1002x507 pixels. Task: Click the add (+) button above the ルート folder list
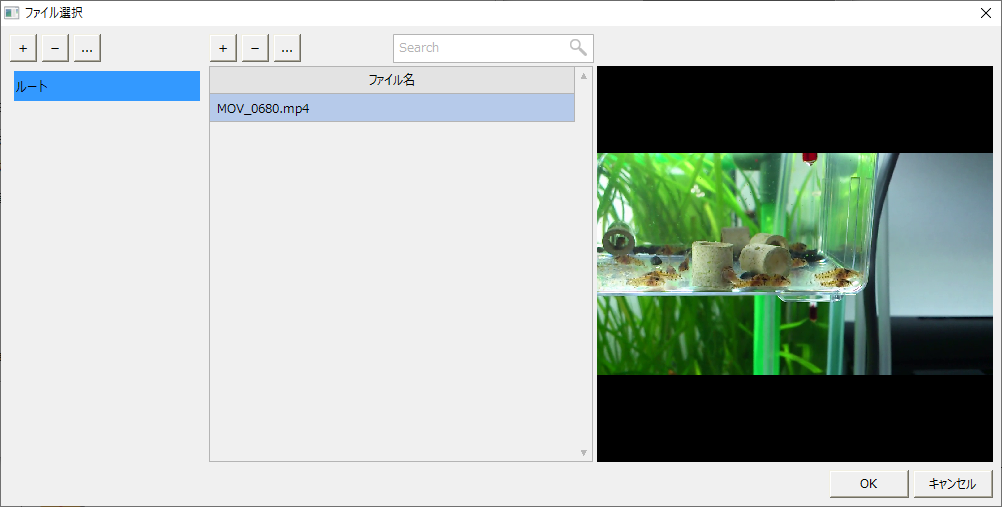pos(23,48)
